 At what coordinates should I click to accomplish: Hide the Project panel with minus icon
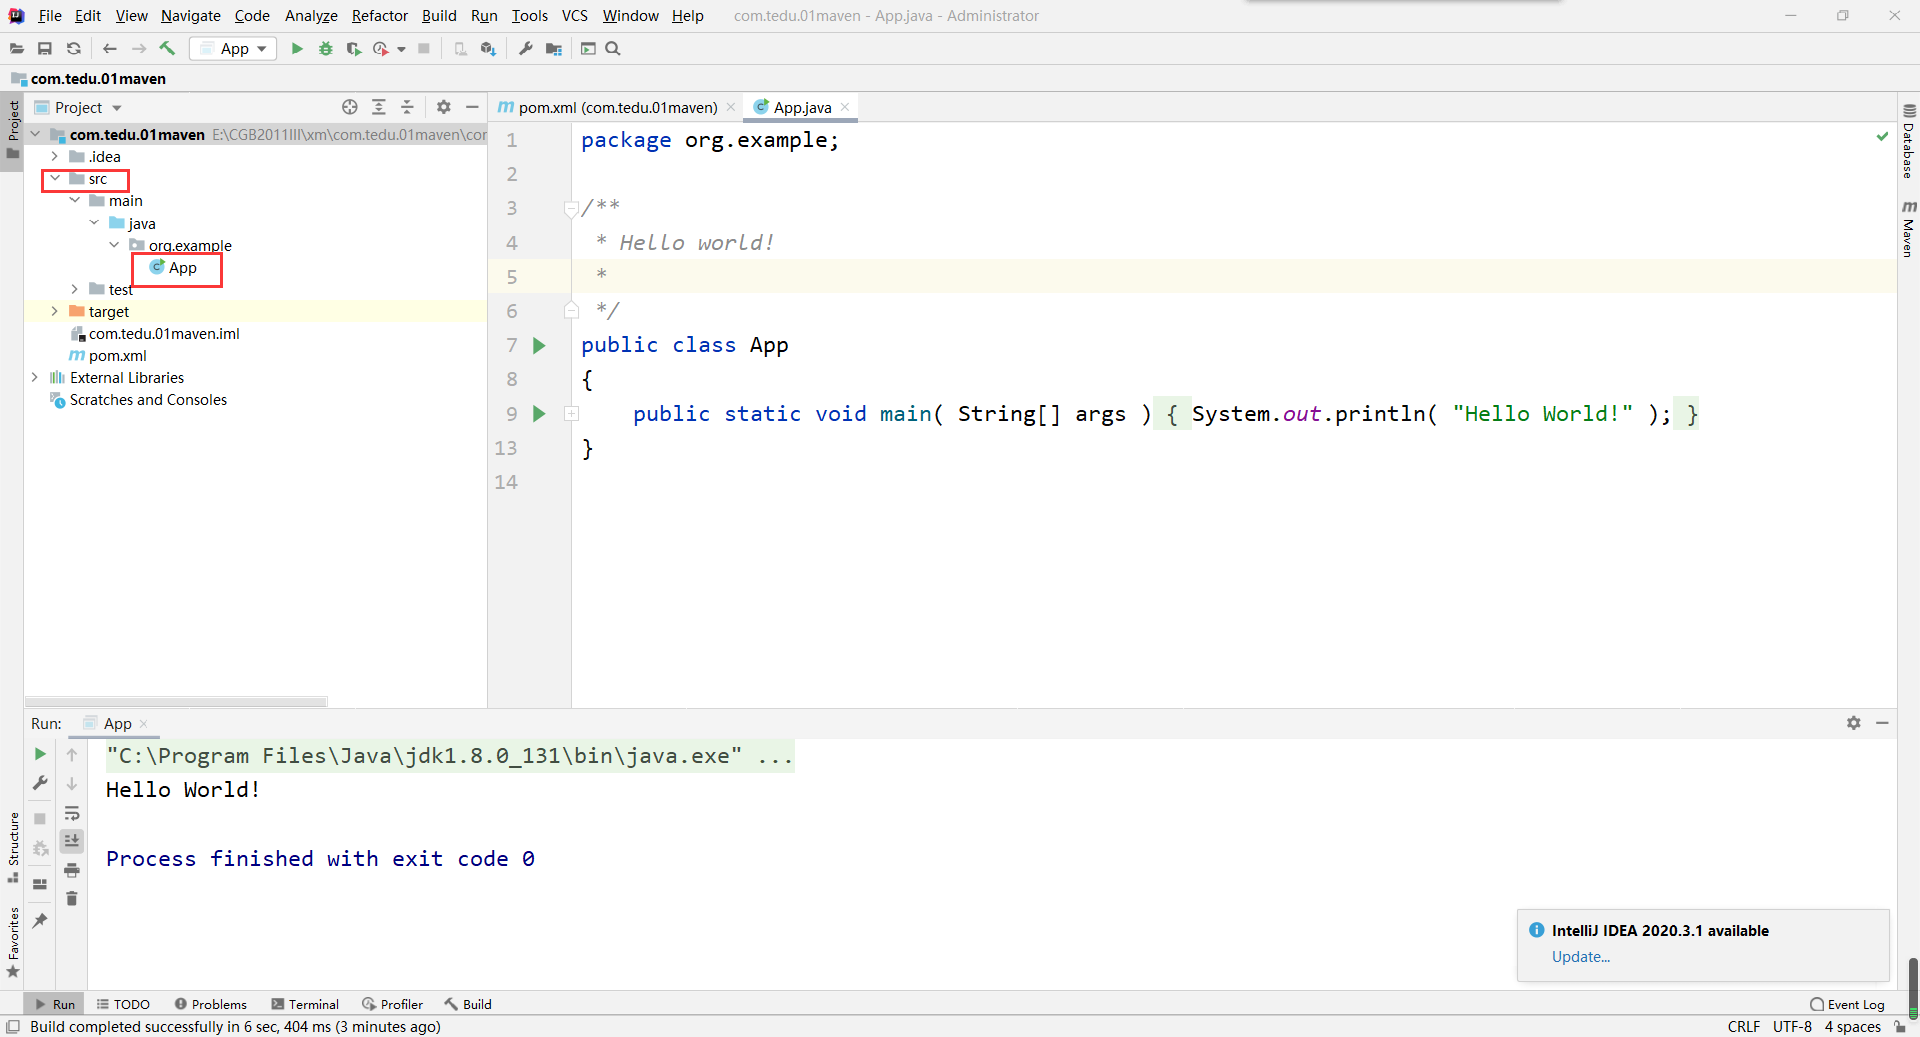coord(472,107)
